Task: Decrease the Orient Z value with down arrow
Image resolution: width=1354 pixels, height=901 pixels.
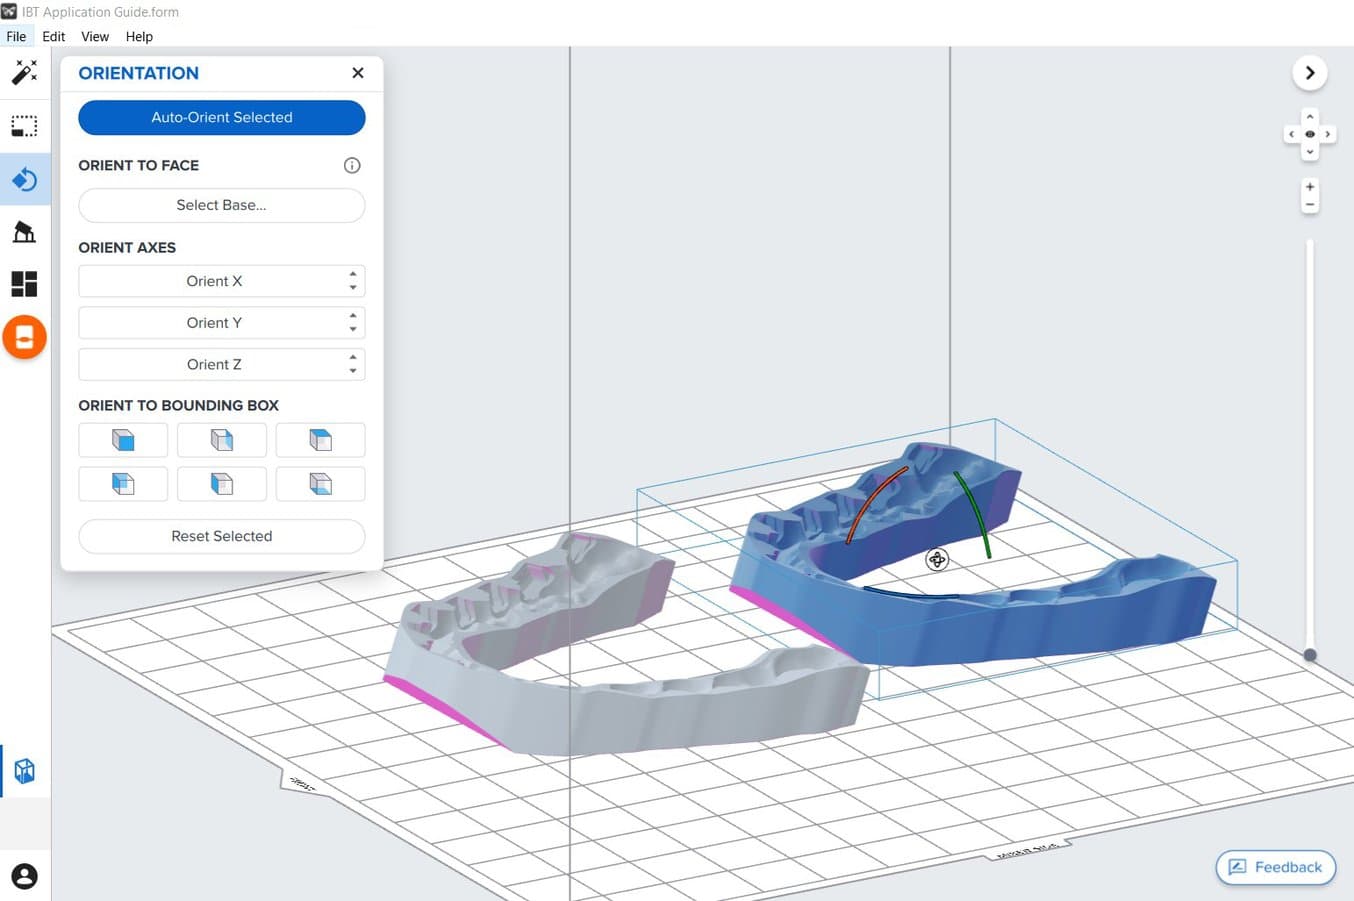Action: [353, 371]
